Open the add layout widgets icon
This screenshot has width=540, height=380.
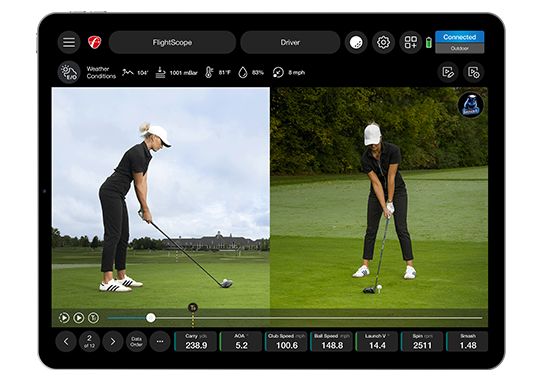click(x=411, y=42)
